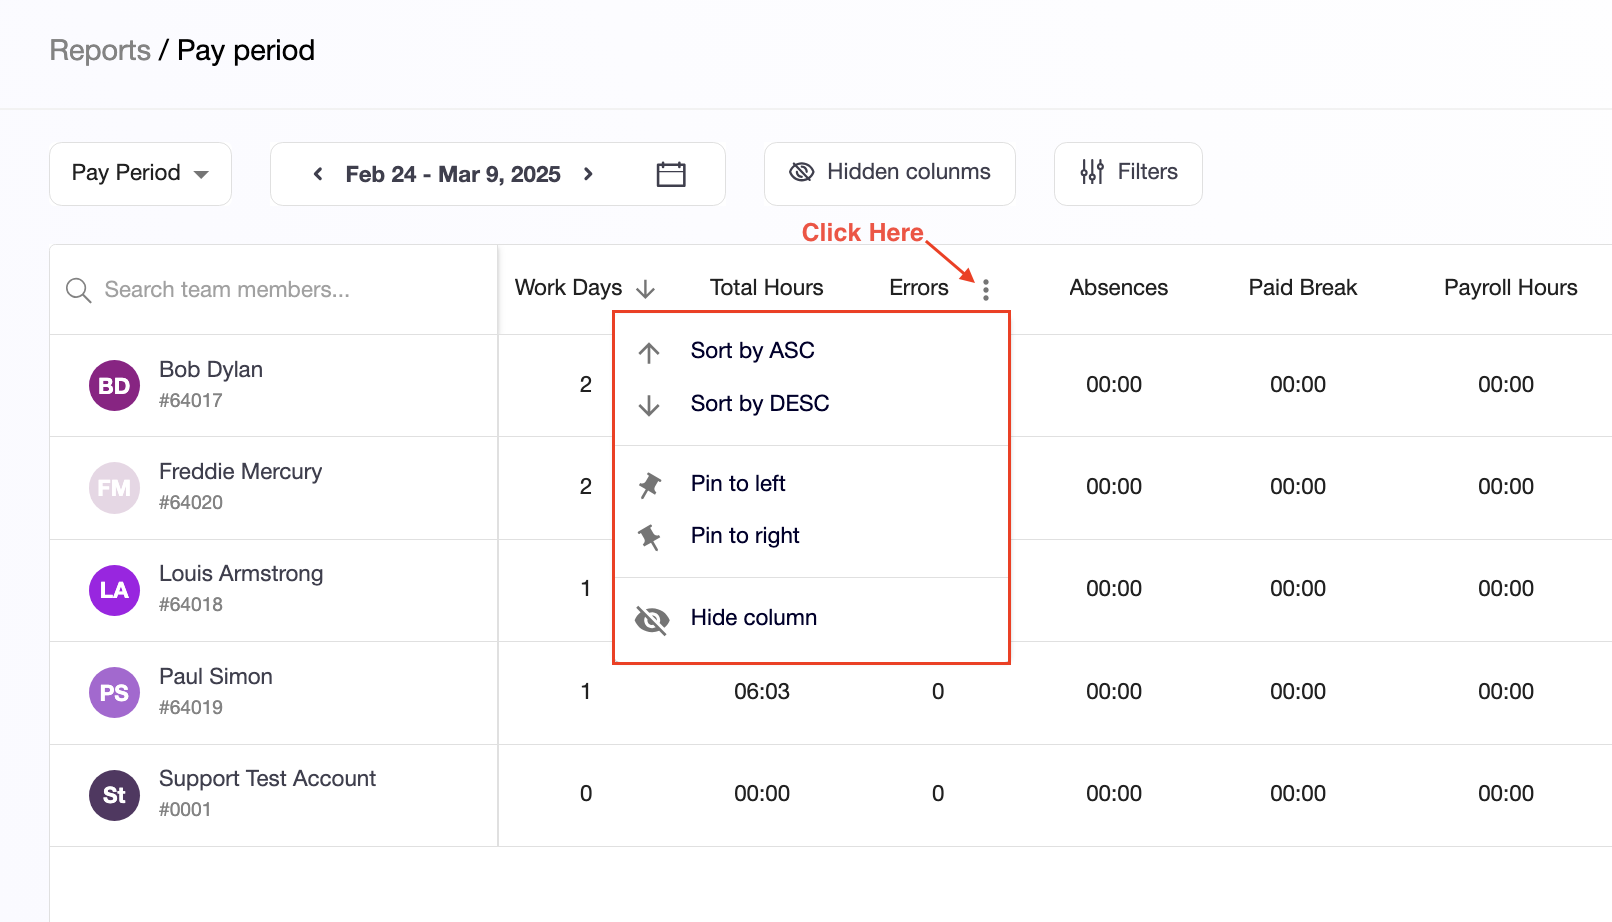Click Louis Armstrong's LA avatar
This screenshot has height=922, width=1612.
click(114, 590)
